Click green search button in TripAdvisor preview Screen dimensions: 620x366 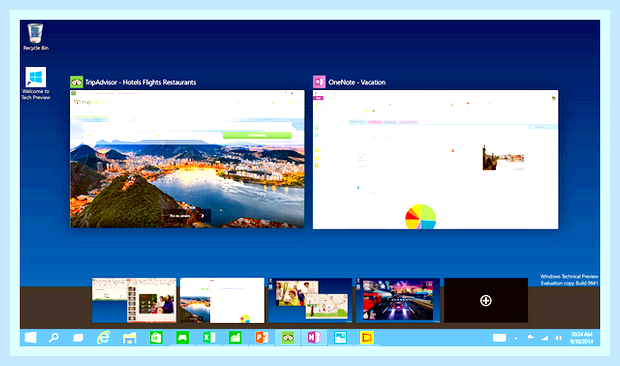[x=257, y=135]
